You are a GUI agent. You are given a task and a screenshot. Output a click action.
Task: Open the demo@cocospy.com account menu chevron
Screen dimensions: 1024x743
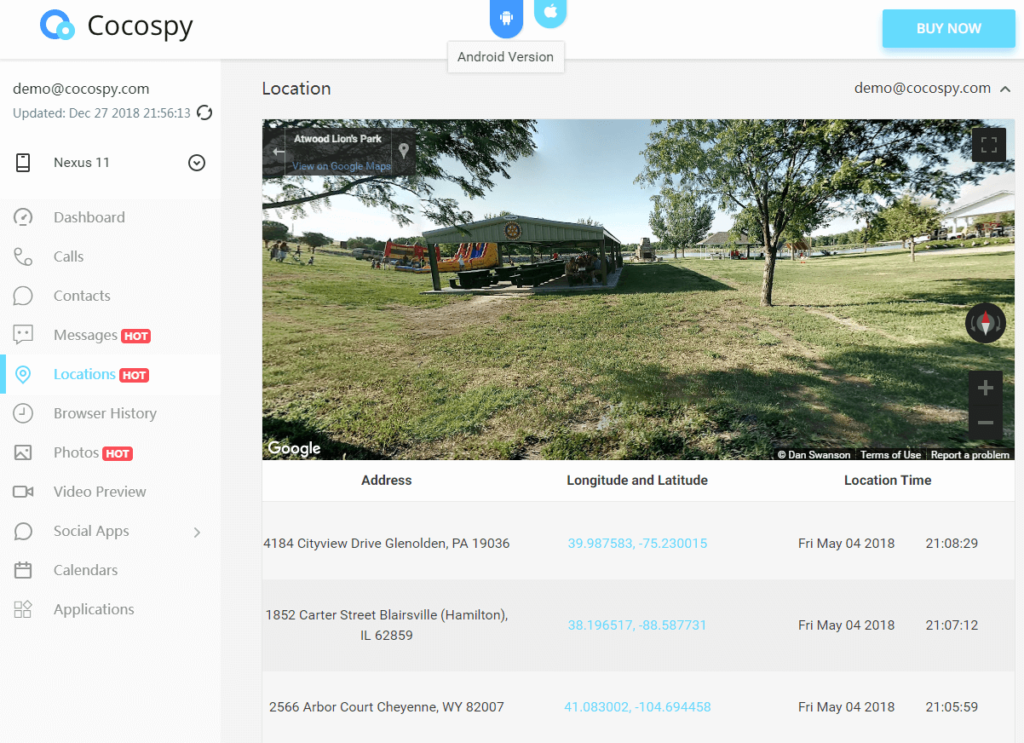tap(1005, 89)
